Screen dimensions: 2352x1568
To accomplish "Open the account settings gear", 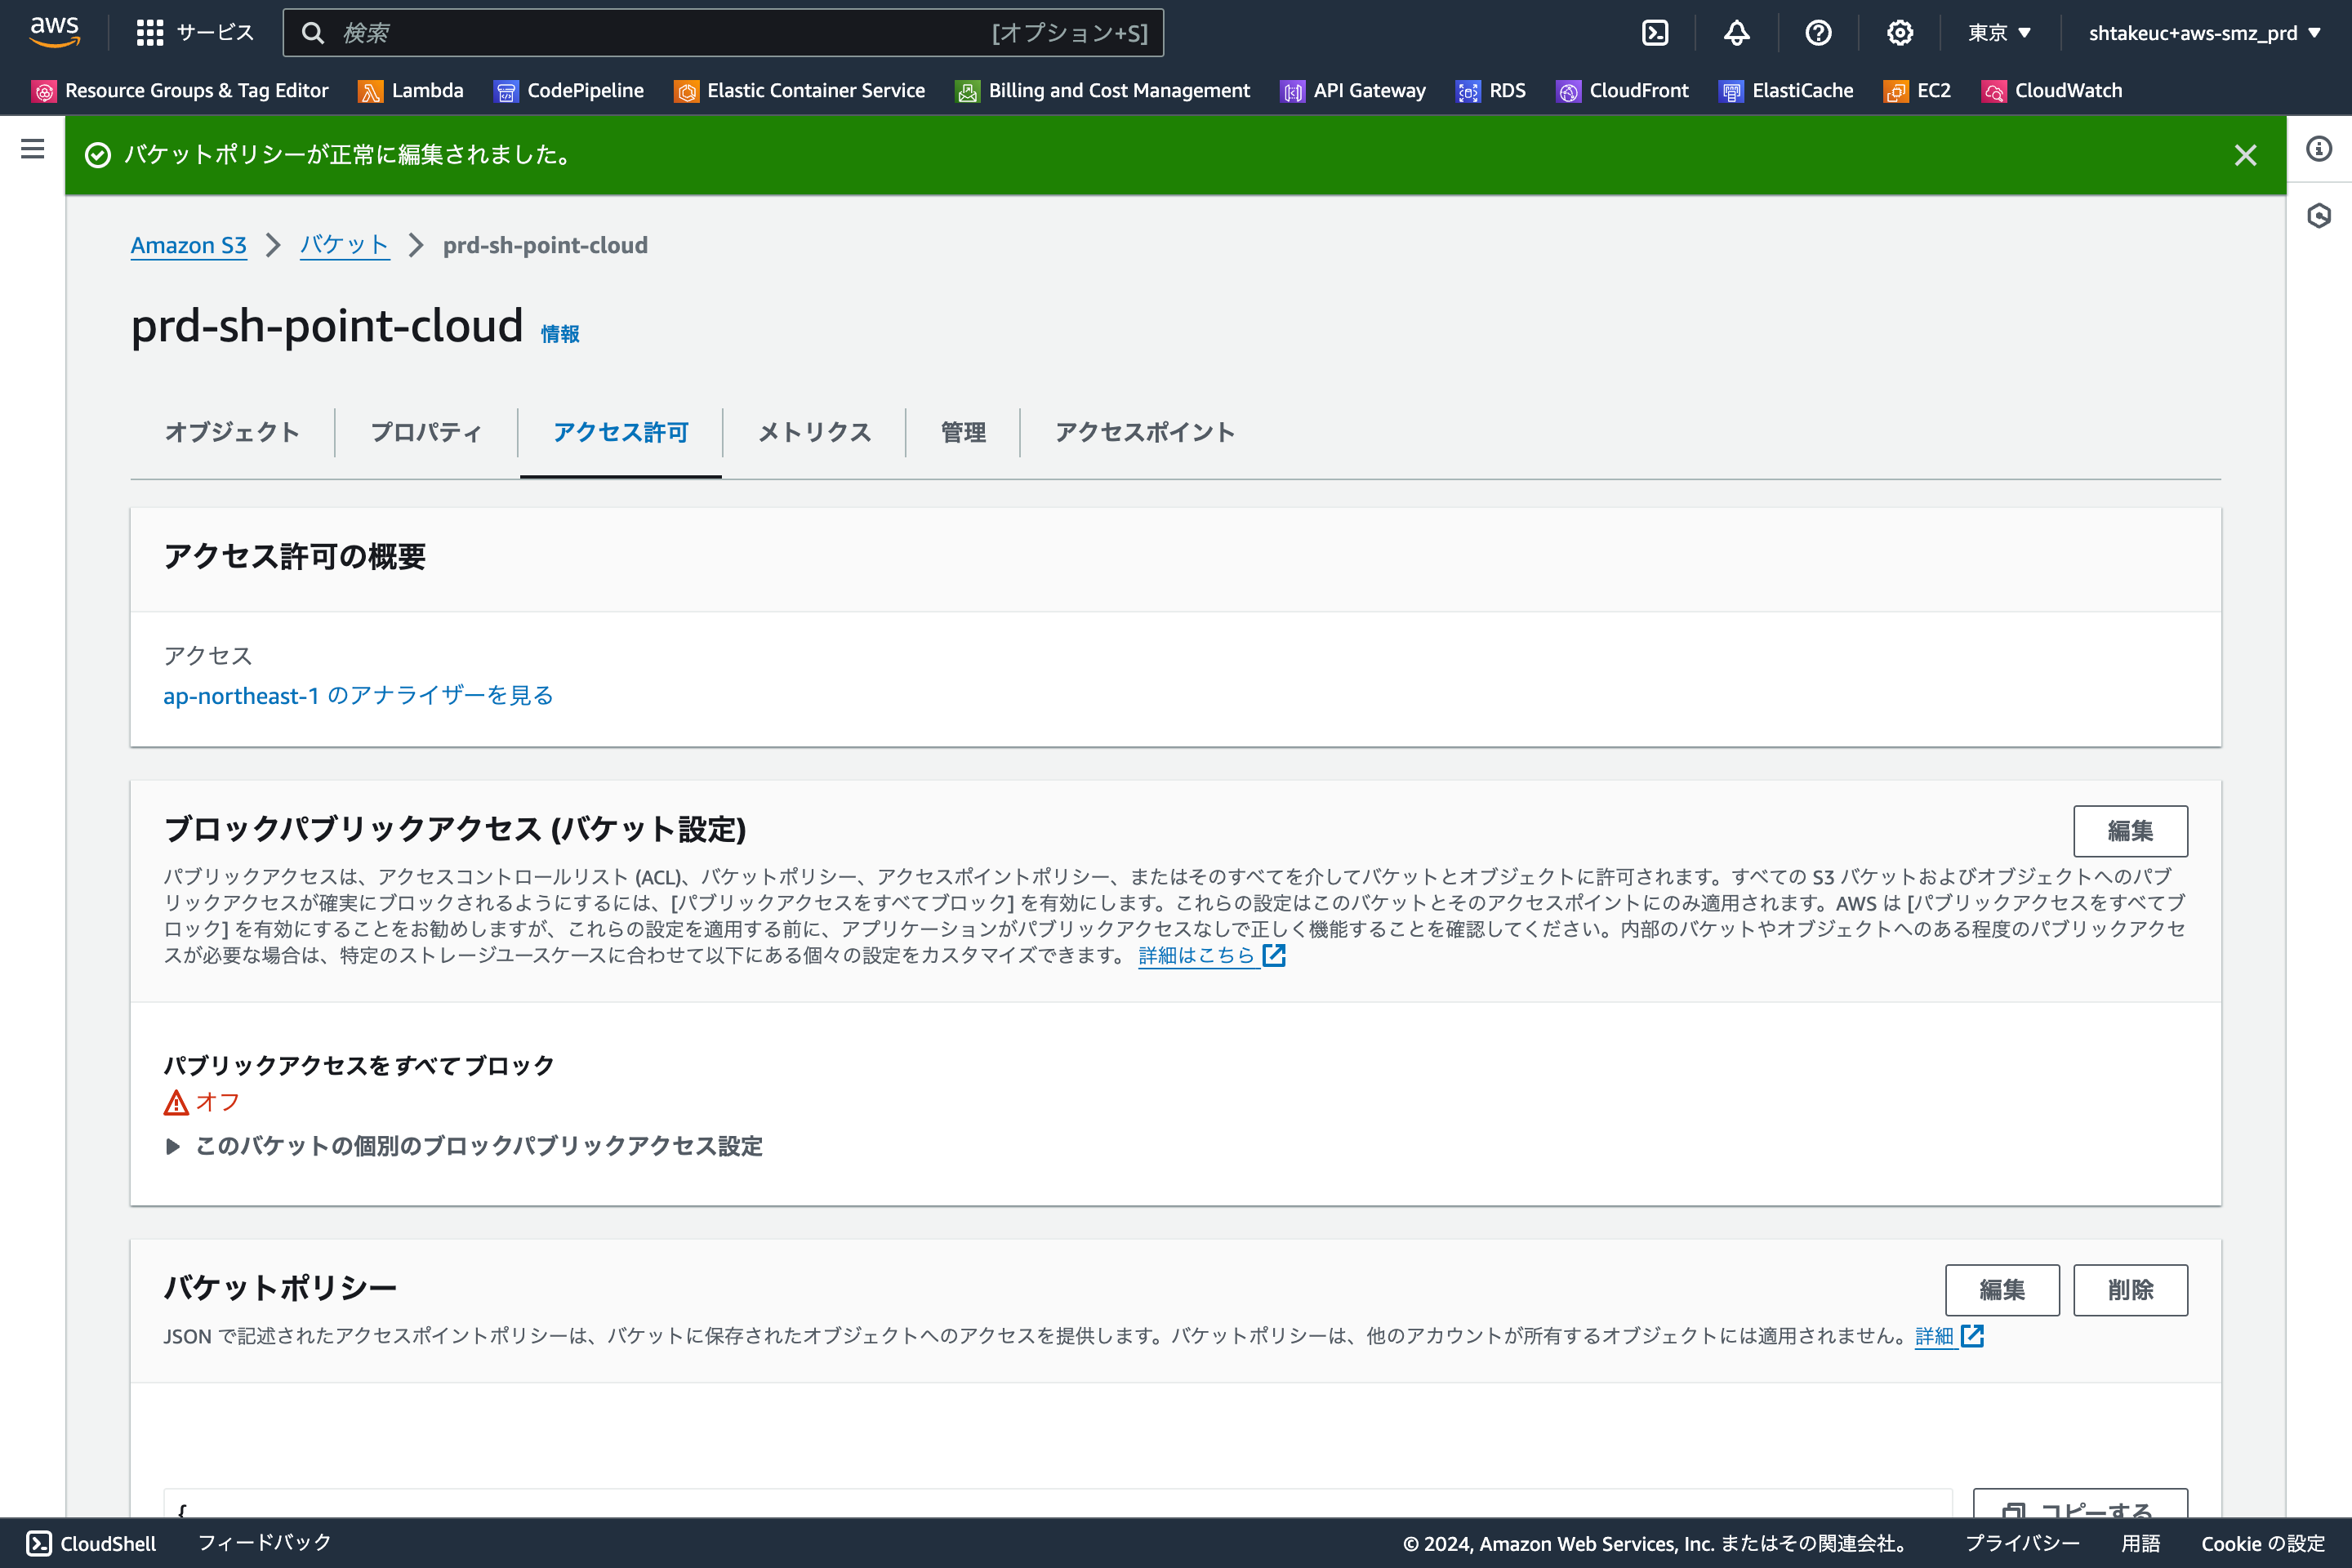I will point(1898,32).
